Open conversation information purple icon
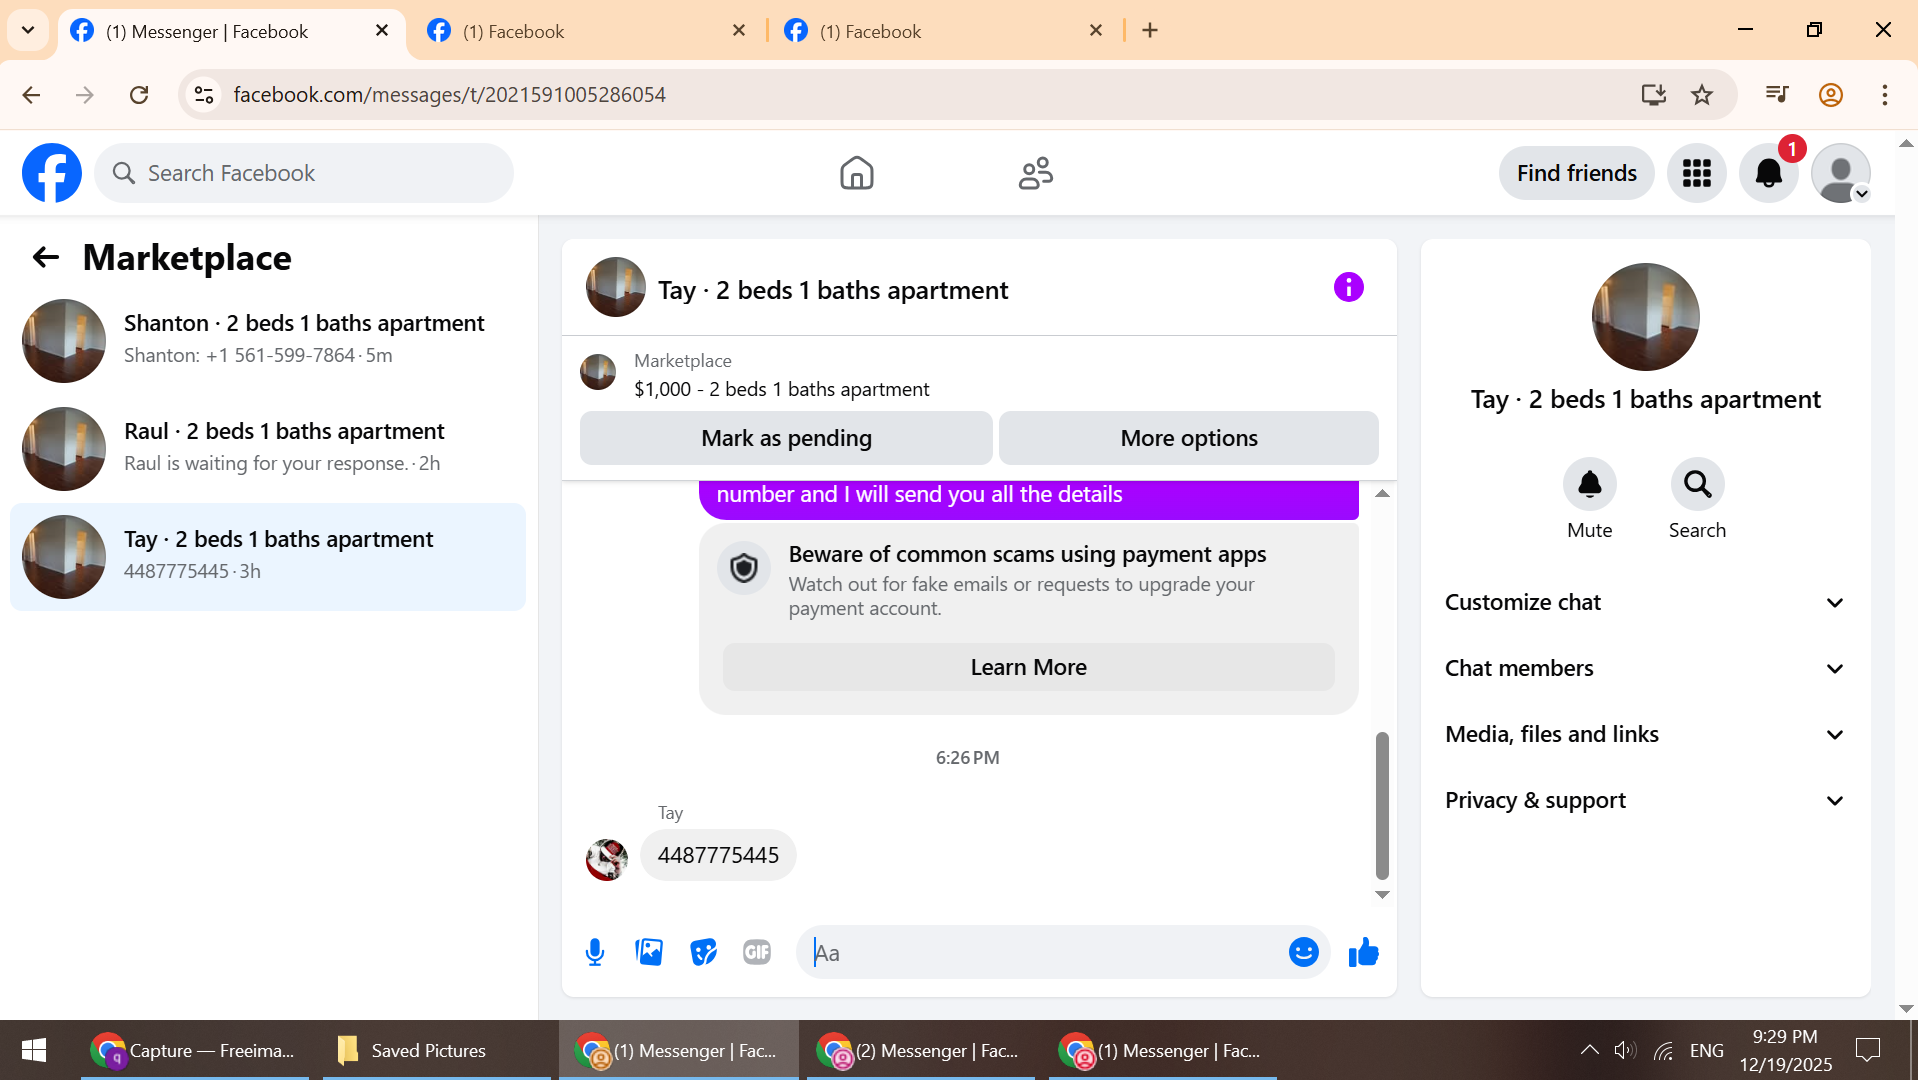Viewport: 1918px width, 1080px height. tap(1348, 288)
